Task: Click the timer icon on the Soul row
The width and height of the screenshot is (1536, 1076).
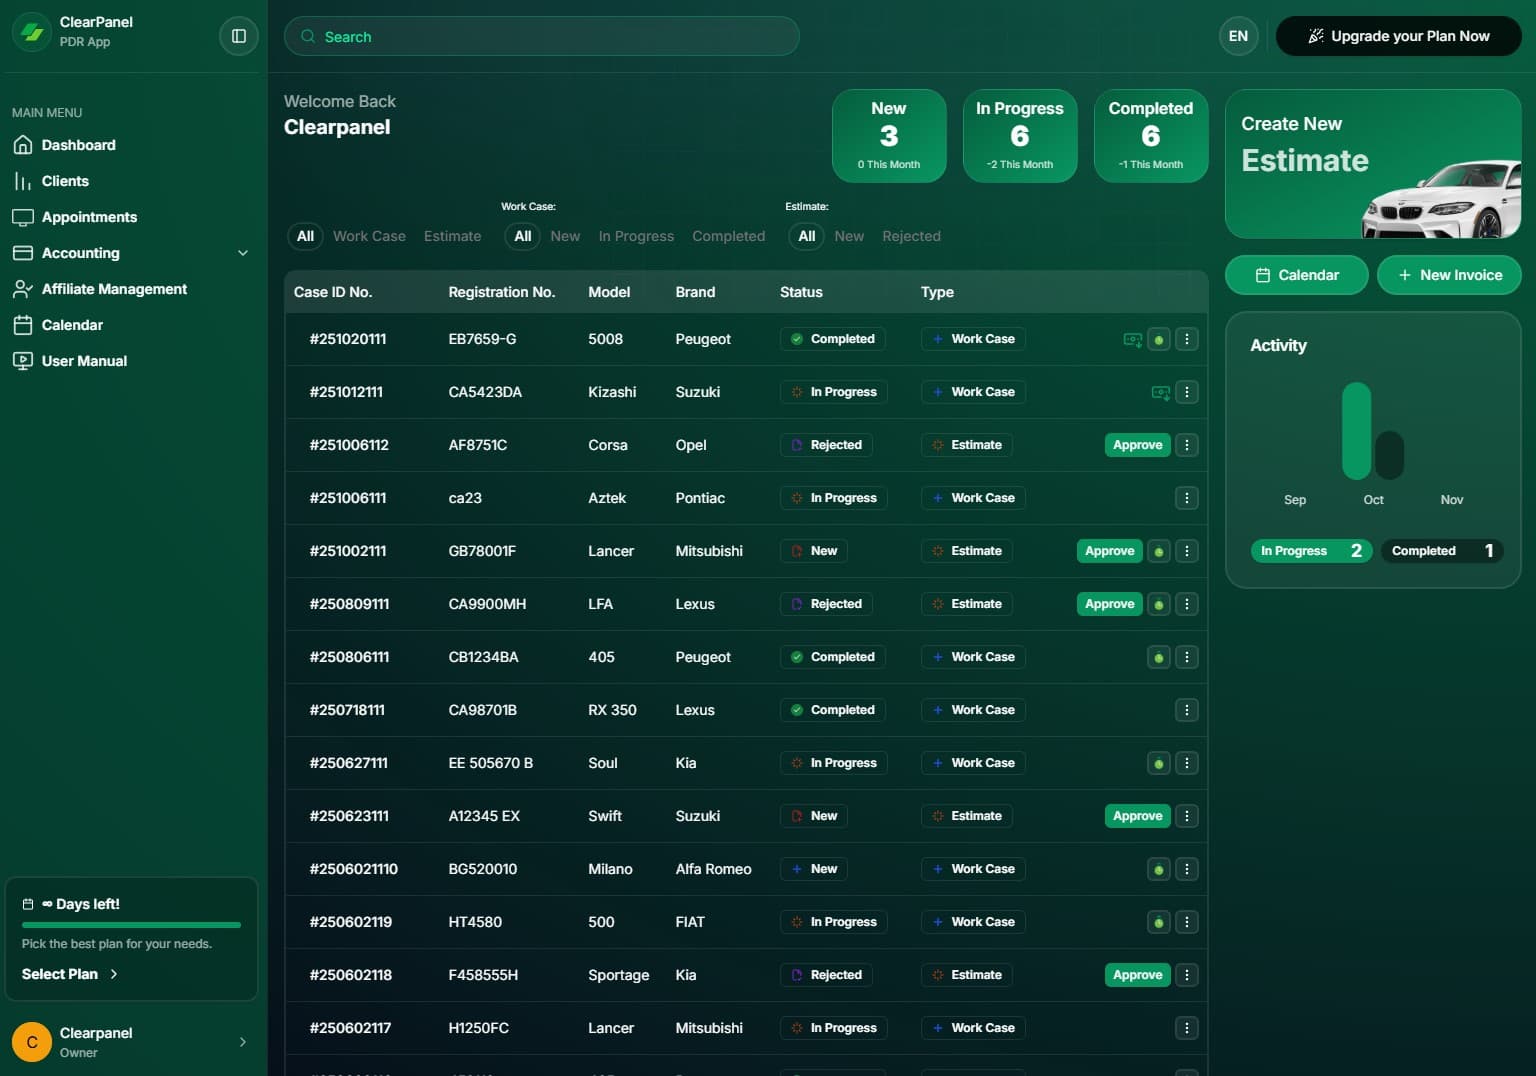Action: 1158,764
